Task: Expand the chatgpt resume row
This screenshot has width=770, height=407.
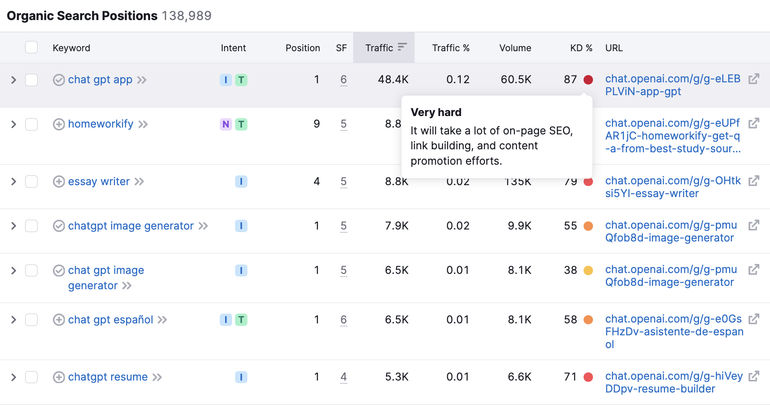Action: [x=13, y=377]
